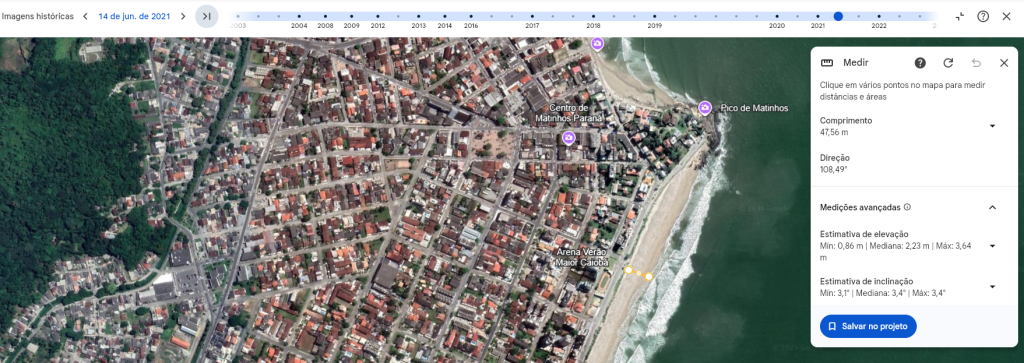Collapse the Medições avançadas section
The image size is (1024, 363).
(993, 207)
